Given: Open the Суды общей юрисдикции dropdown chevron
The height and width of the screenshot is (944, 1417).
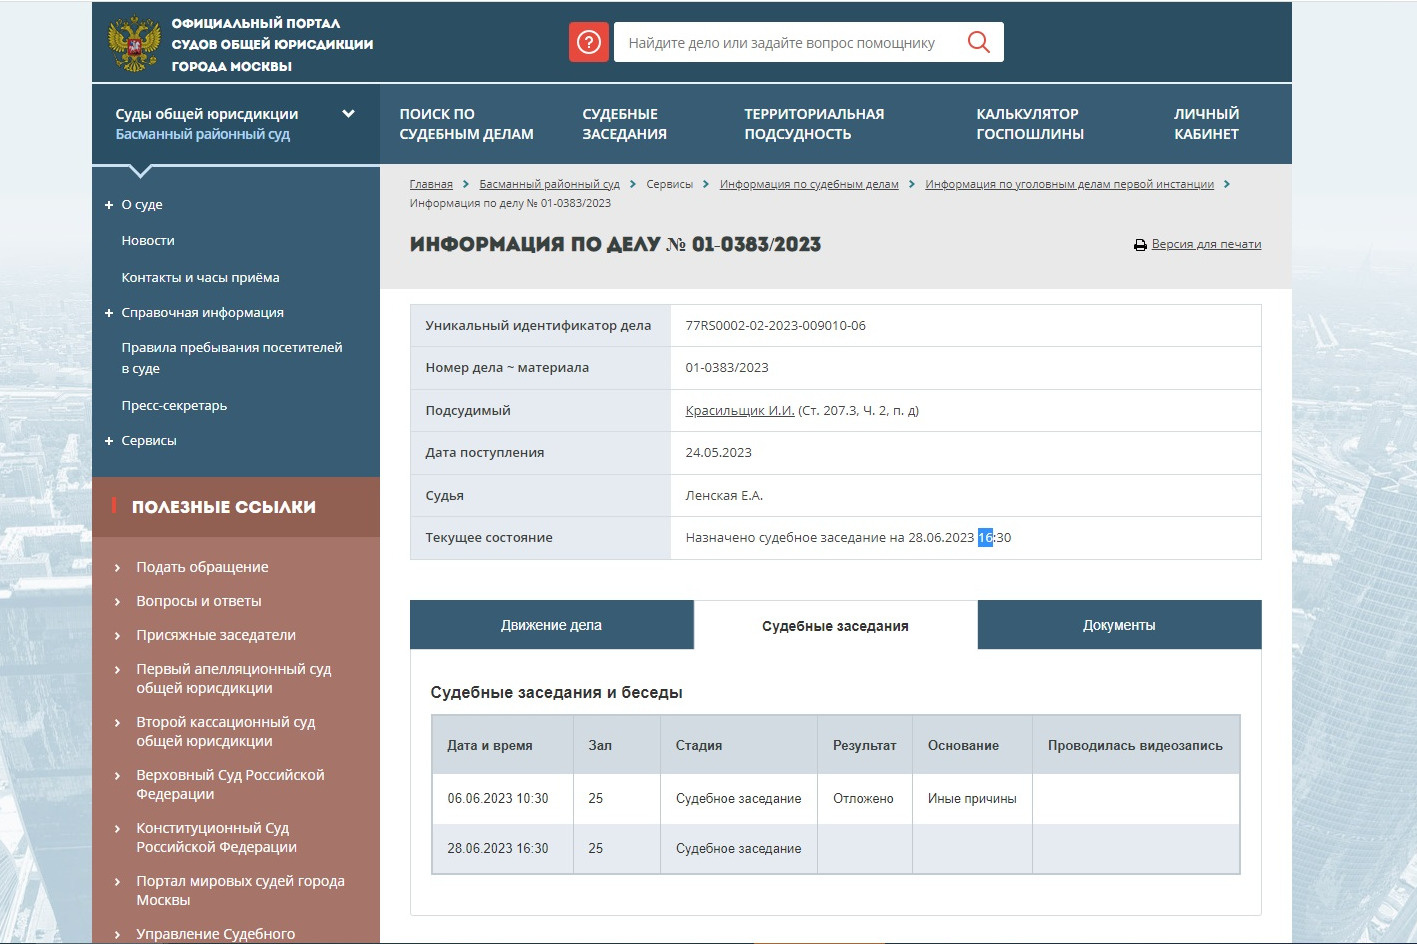Looking at the screenshot, I should [348, 114].
